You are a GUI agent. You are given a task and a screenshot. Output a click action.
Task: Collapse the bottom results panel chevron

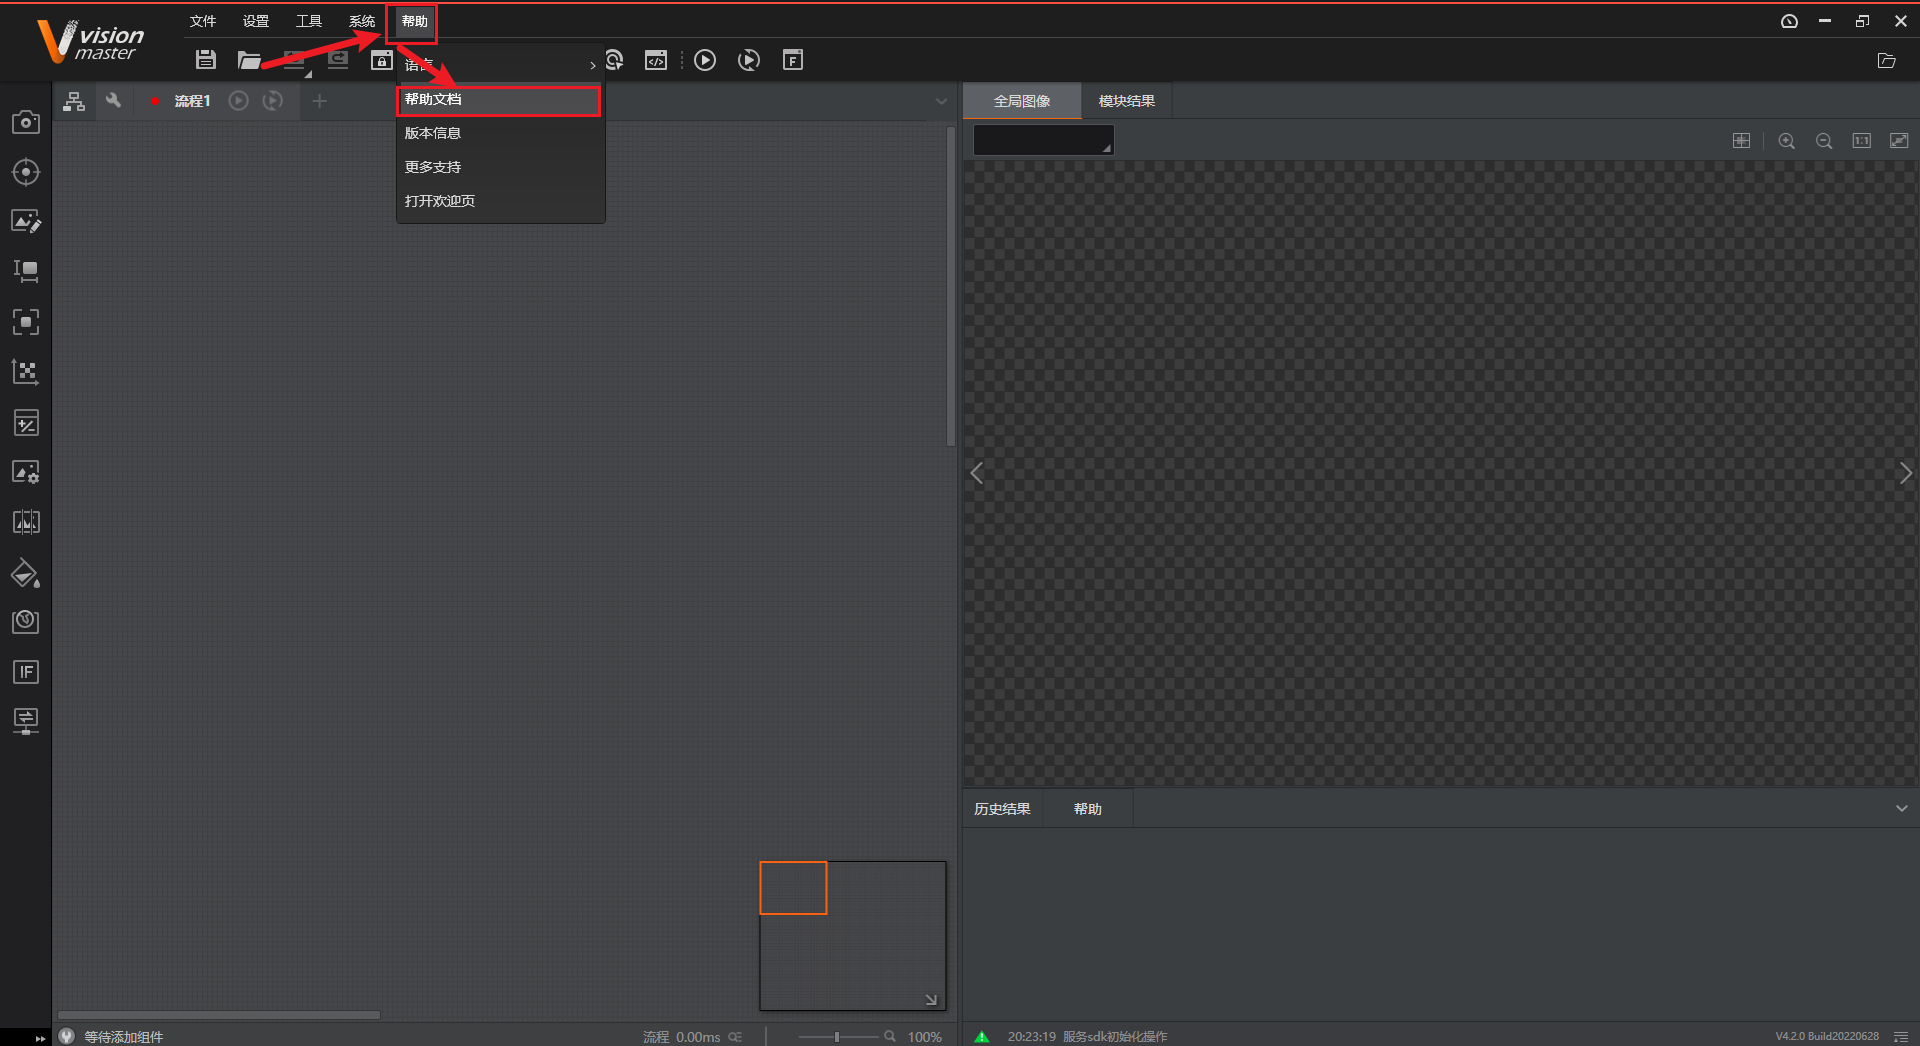coord(1901,809)
